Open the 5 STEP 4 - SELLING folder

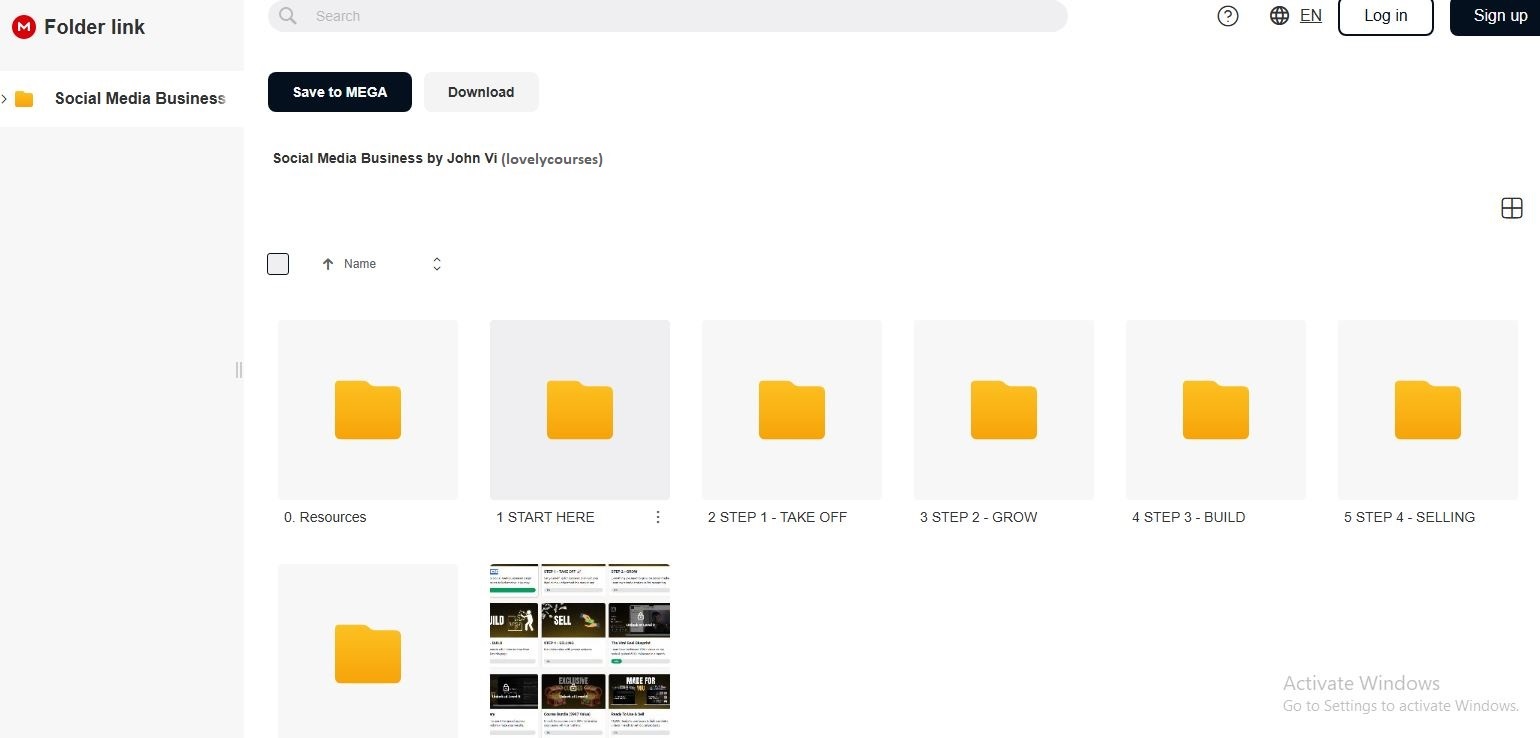point(1428,410)
